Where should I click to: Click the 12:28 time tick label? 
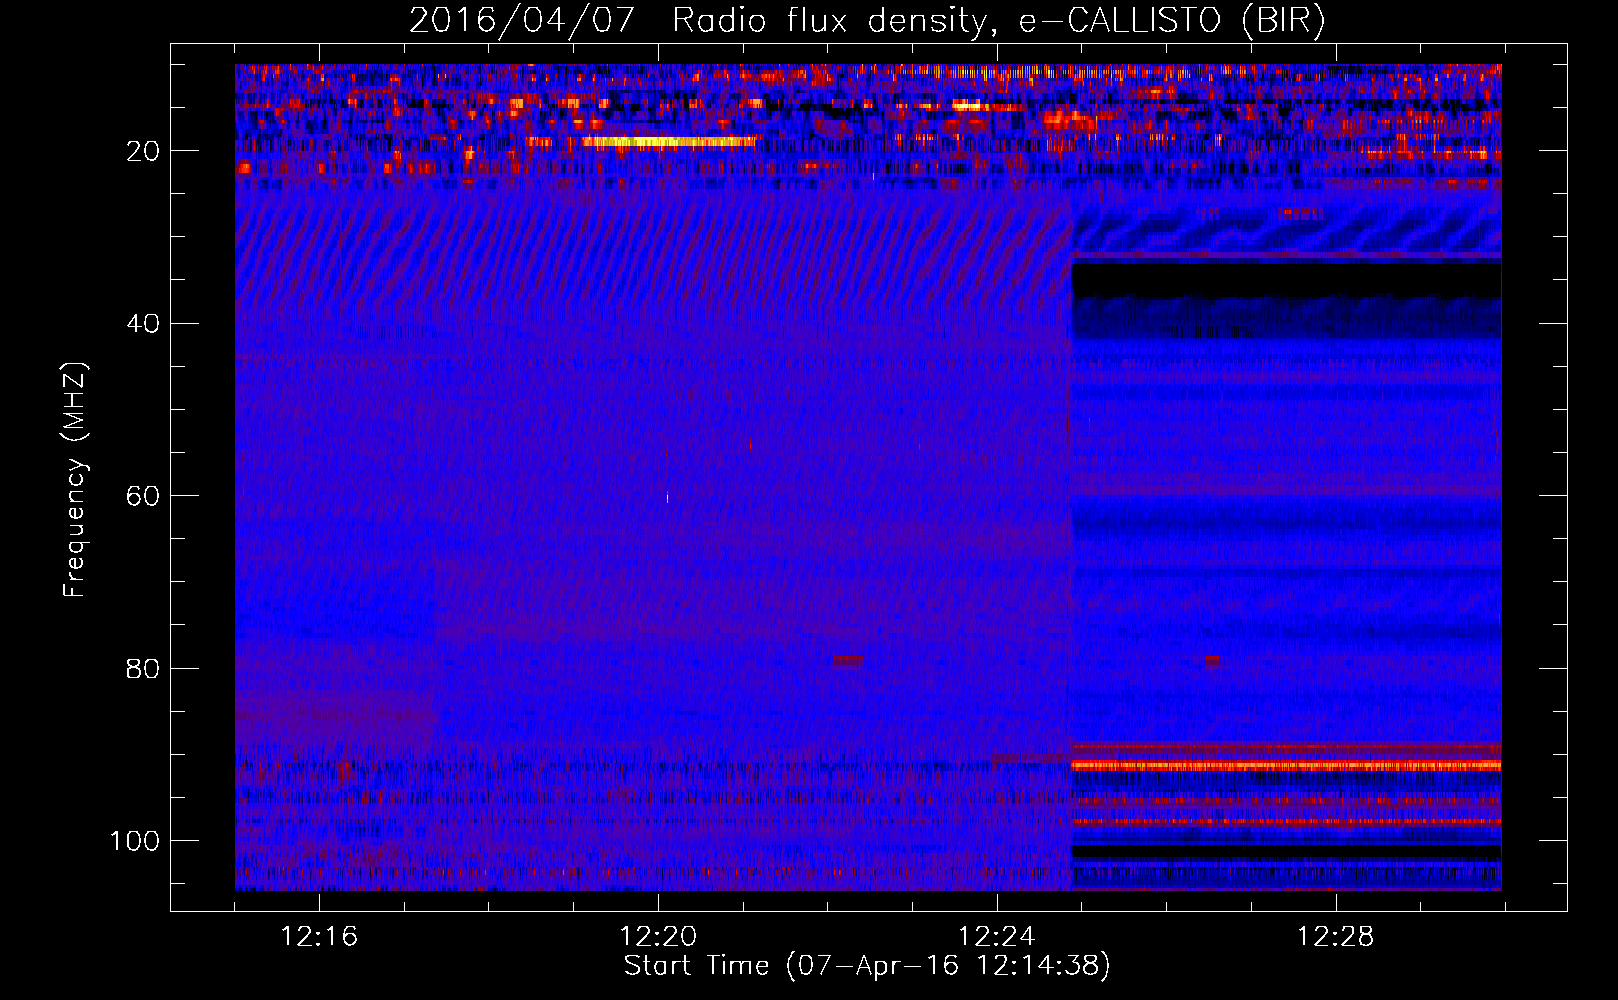[x=1336, y=936]
